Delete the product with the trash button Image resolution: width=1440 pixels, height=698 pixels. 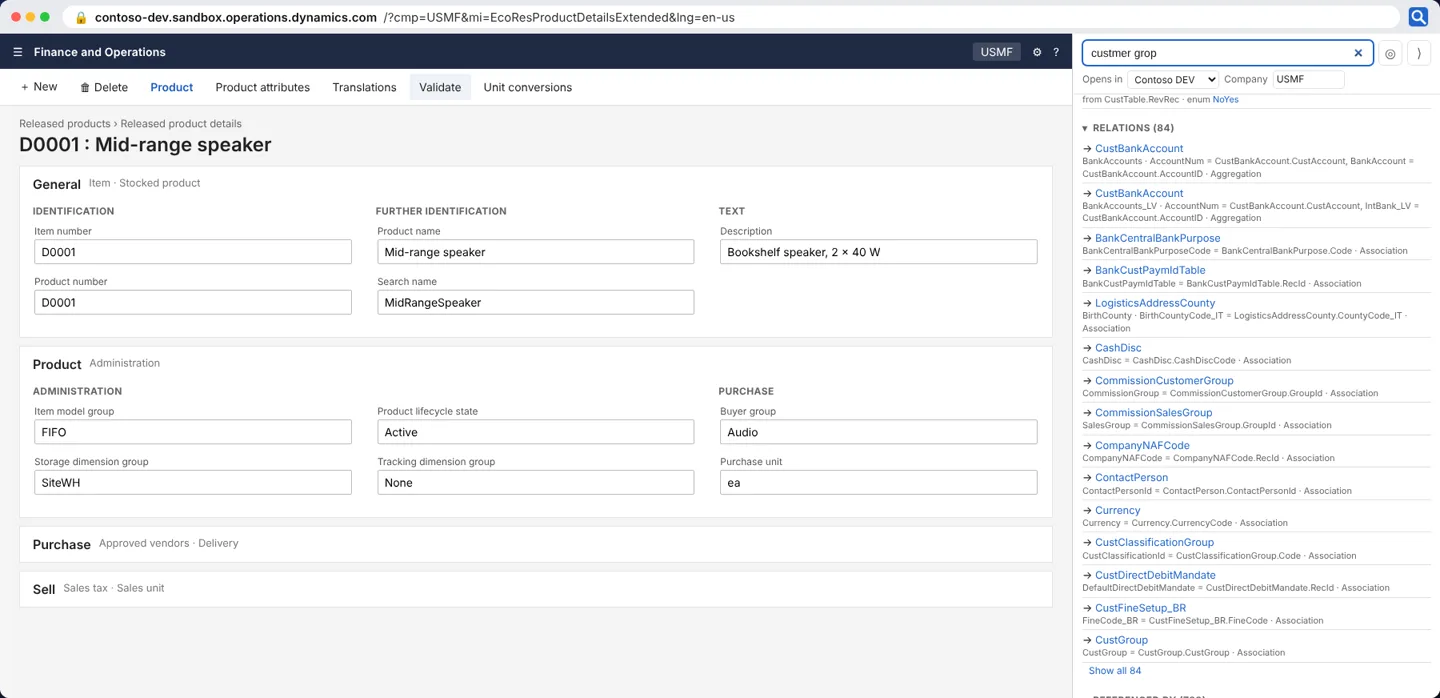[104, 87]
